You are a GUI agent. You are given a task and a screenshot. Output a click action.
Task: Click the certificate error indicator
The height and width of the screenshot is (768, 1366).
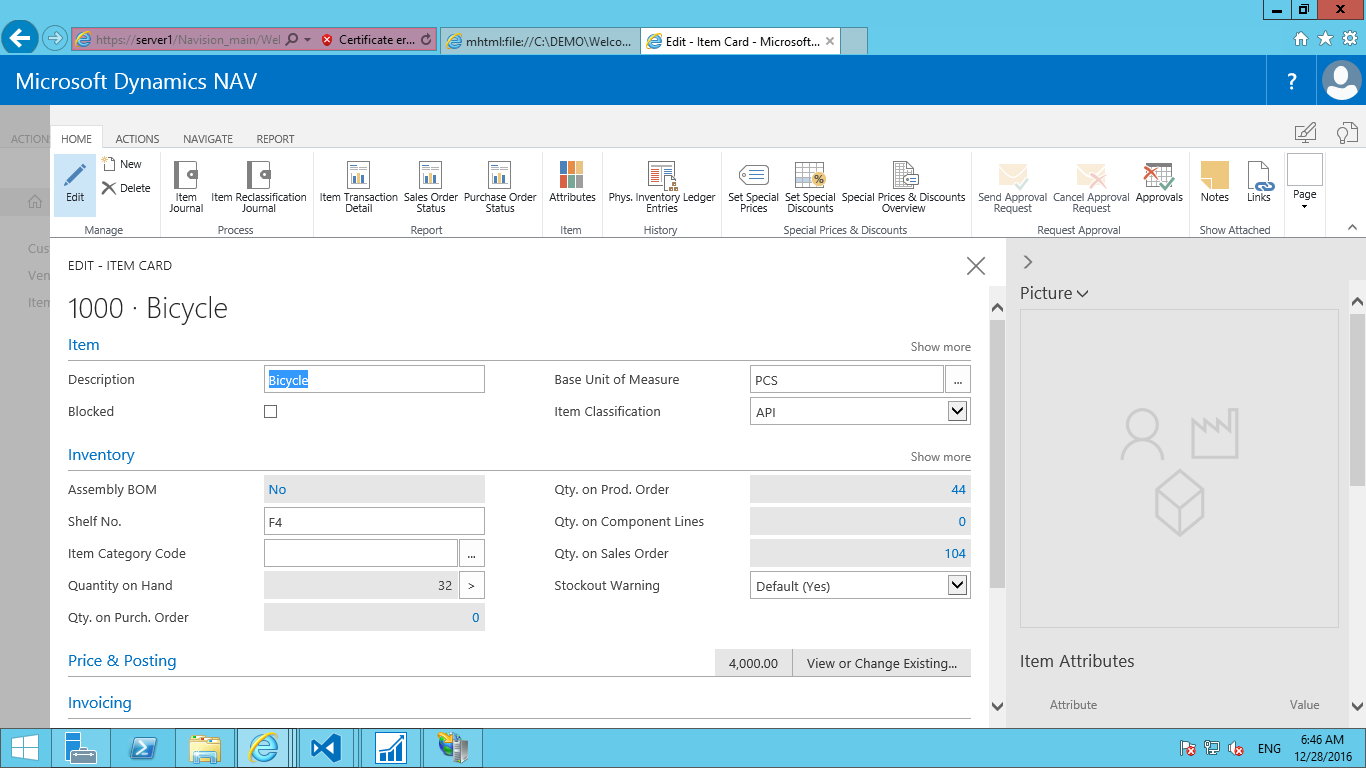tap(369, 40)
